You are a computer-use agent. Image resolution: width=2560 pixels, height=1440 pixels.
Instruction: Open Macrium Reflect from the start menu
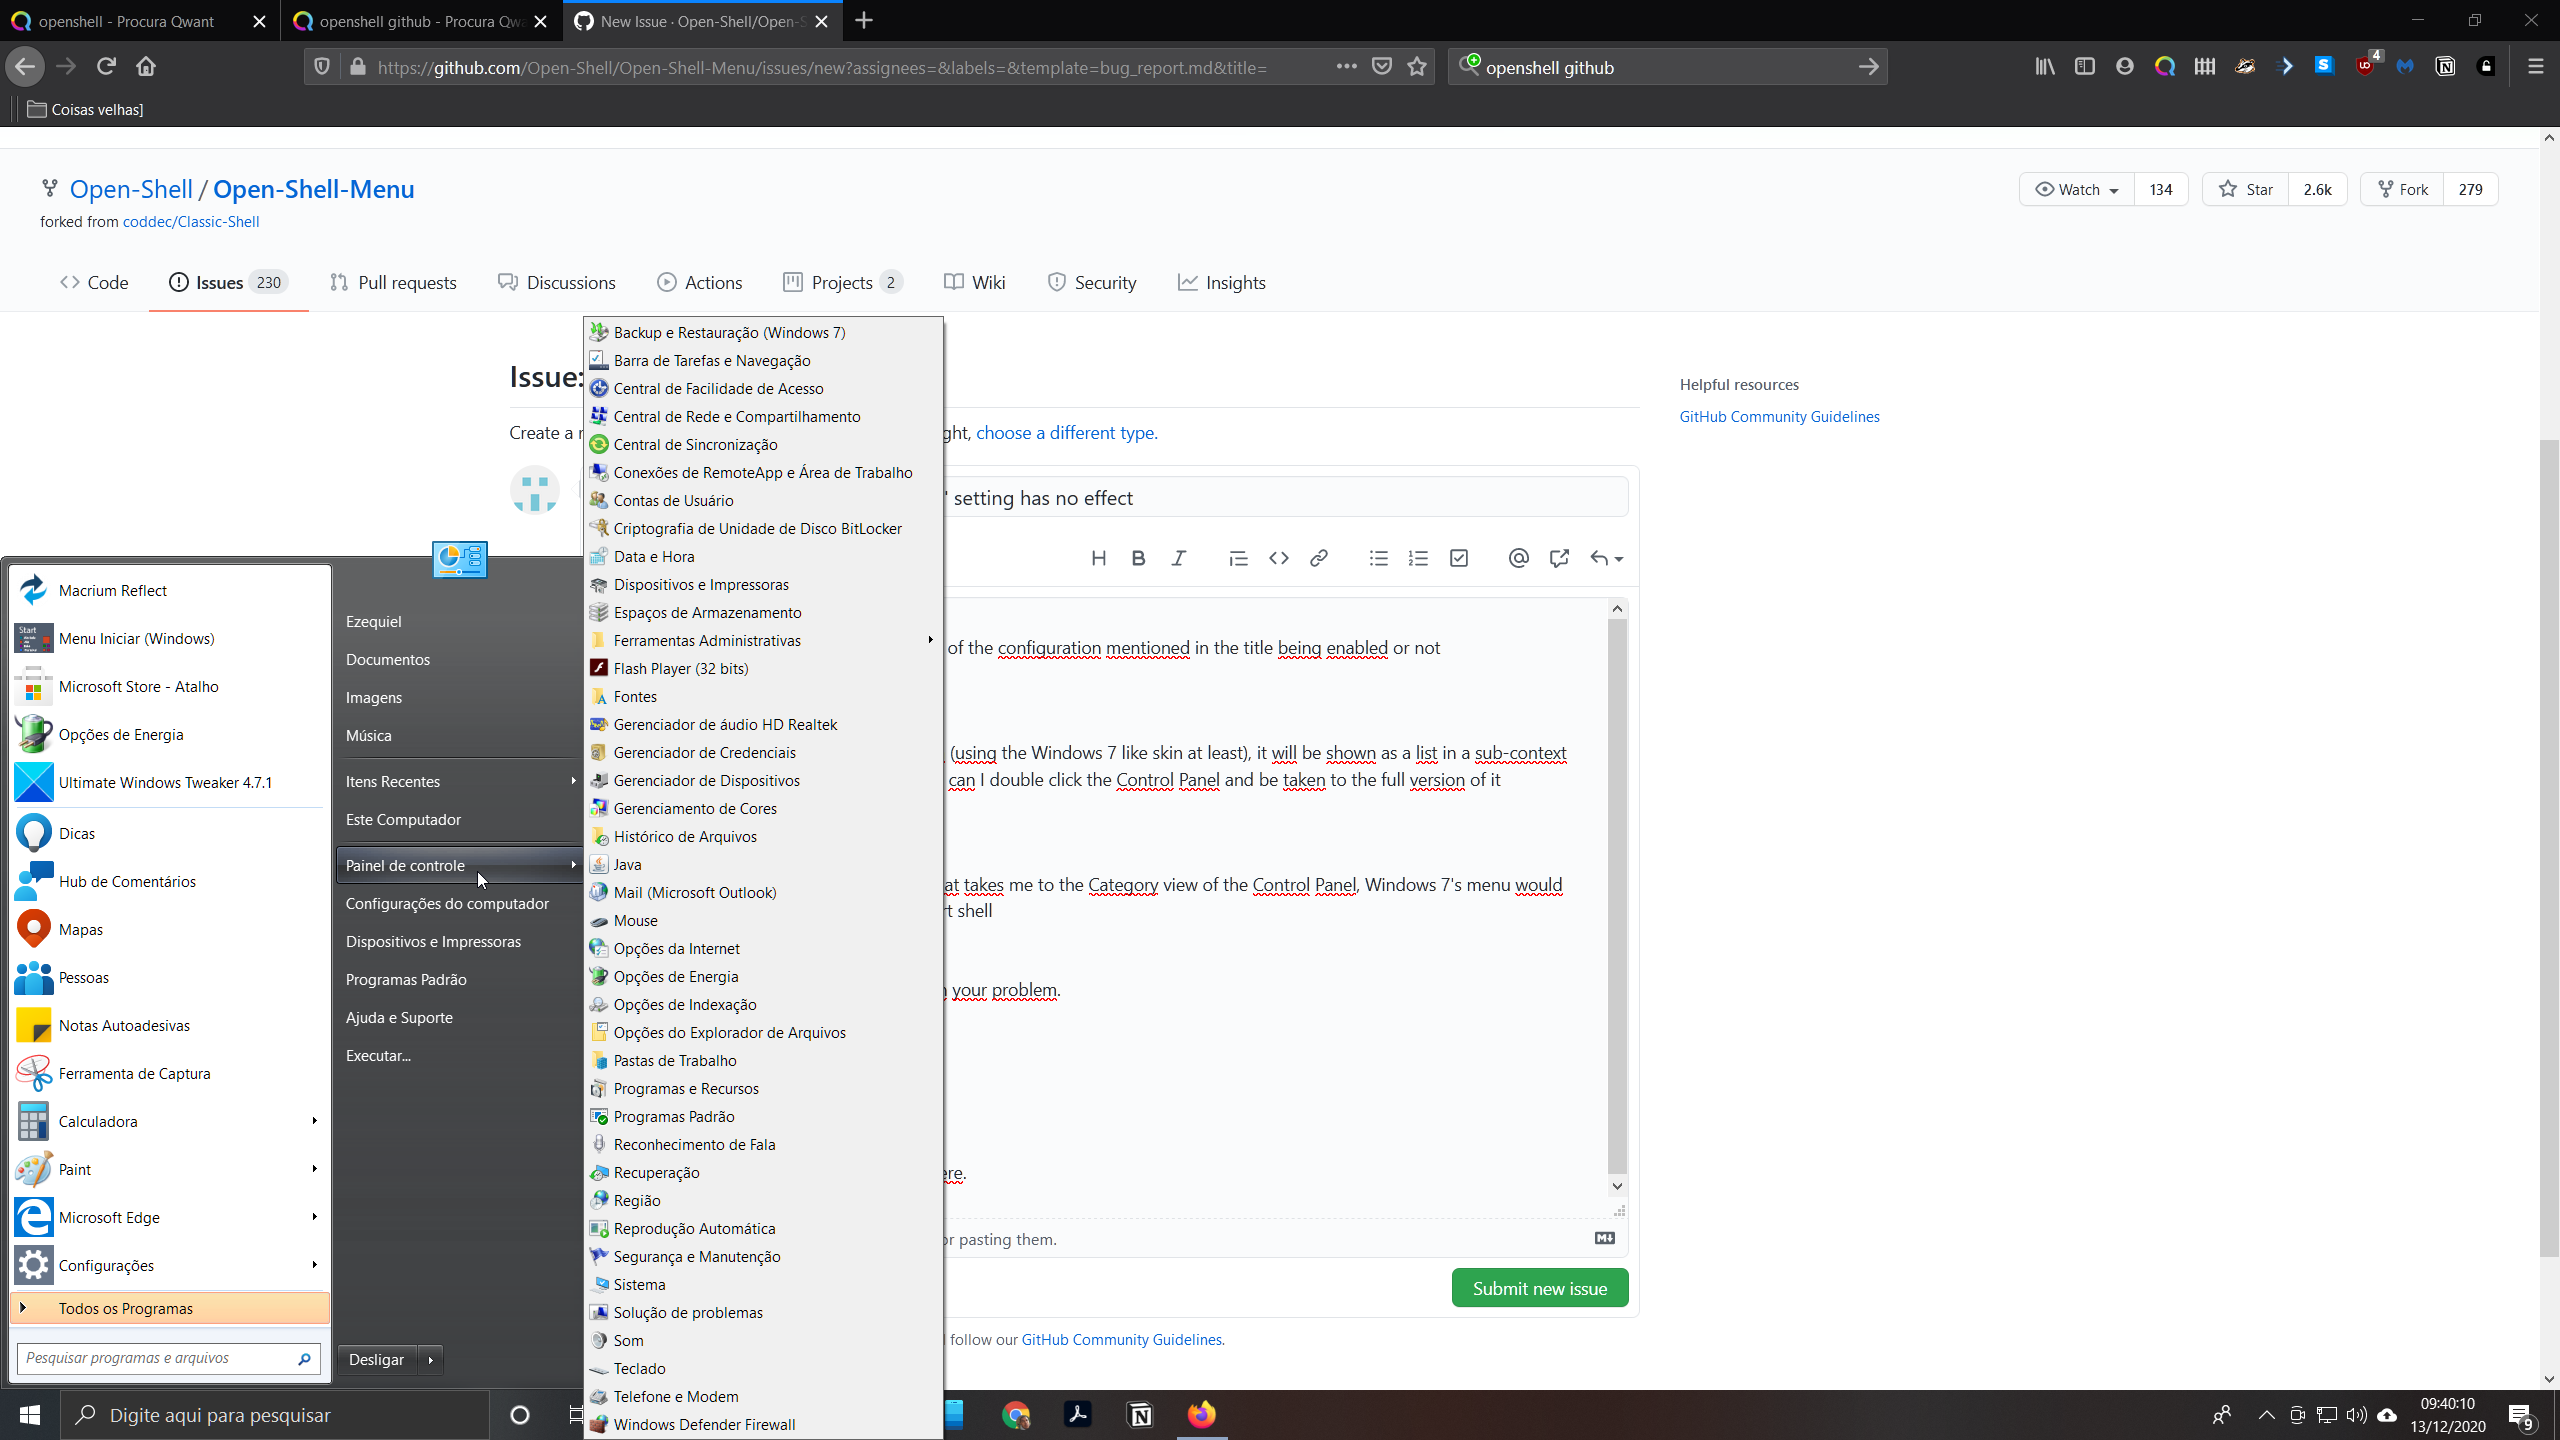point(112,590)
